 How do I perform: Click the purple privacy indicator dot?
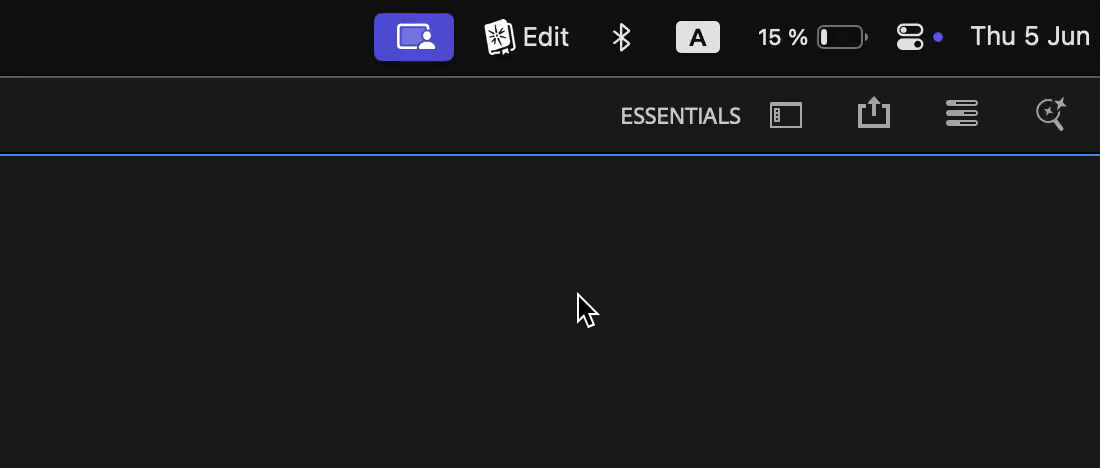(x=938, y=38)
